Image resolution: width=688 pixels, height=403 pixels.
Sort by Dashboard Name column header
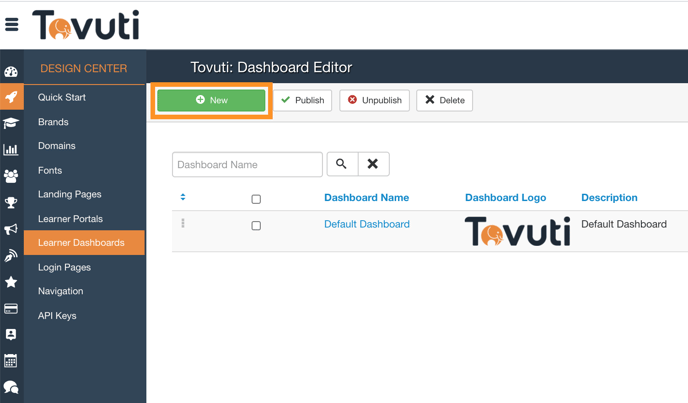pos(366,198)
